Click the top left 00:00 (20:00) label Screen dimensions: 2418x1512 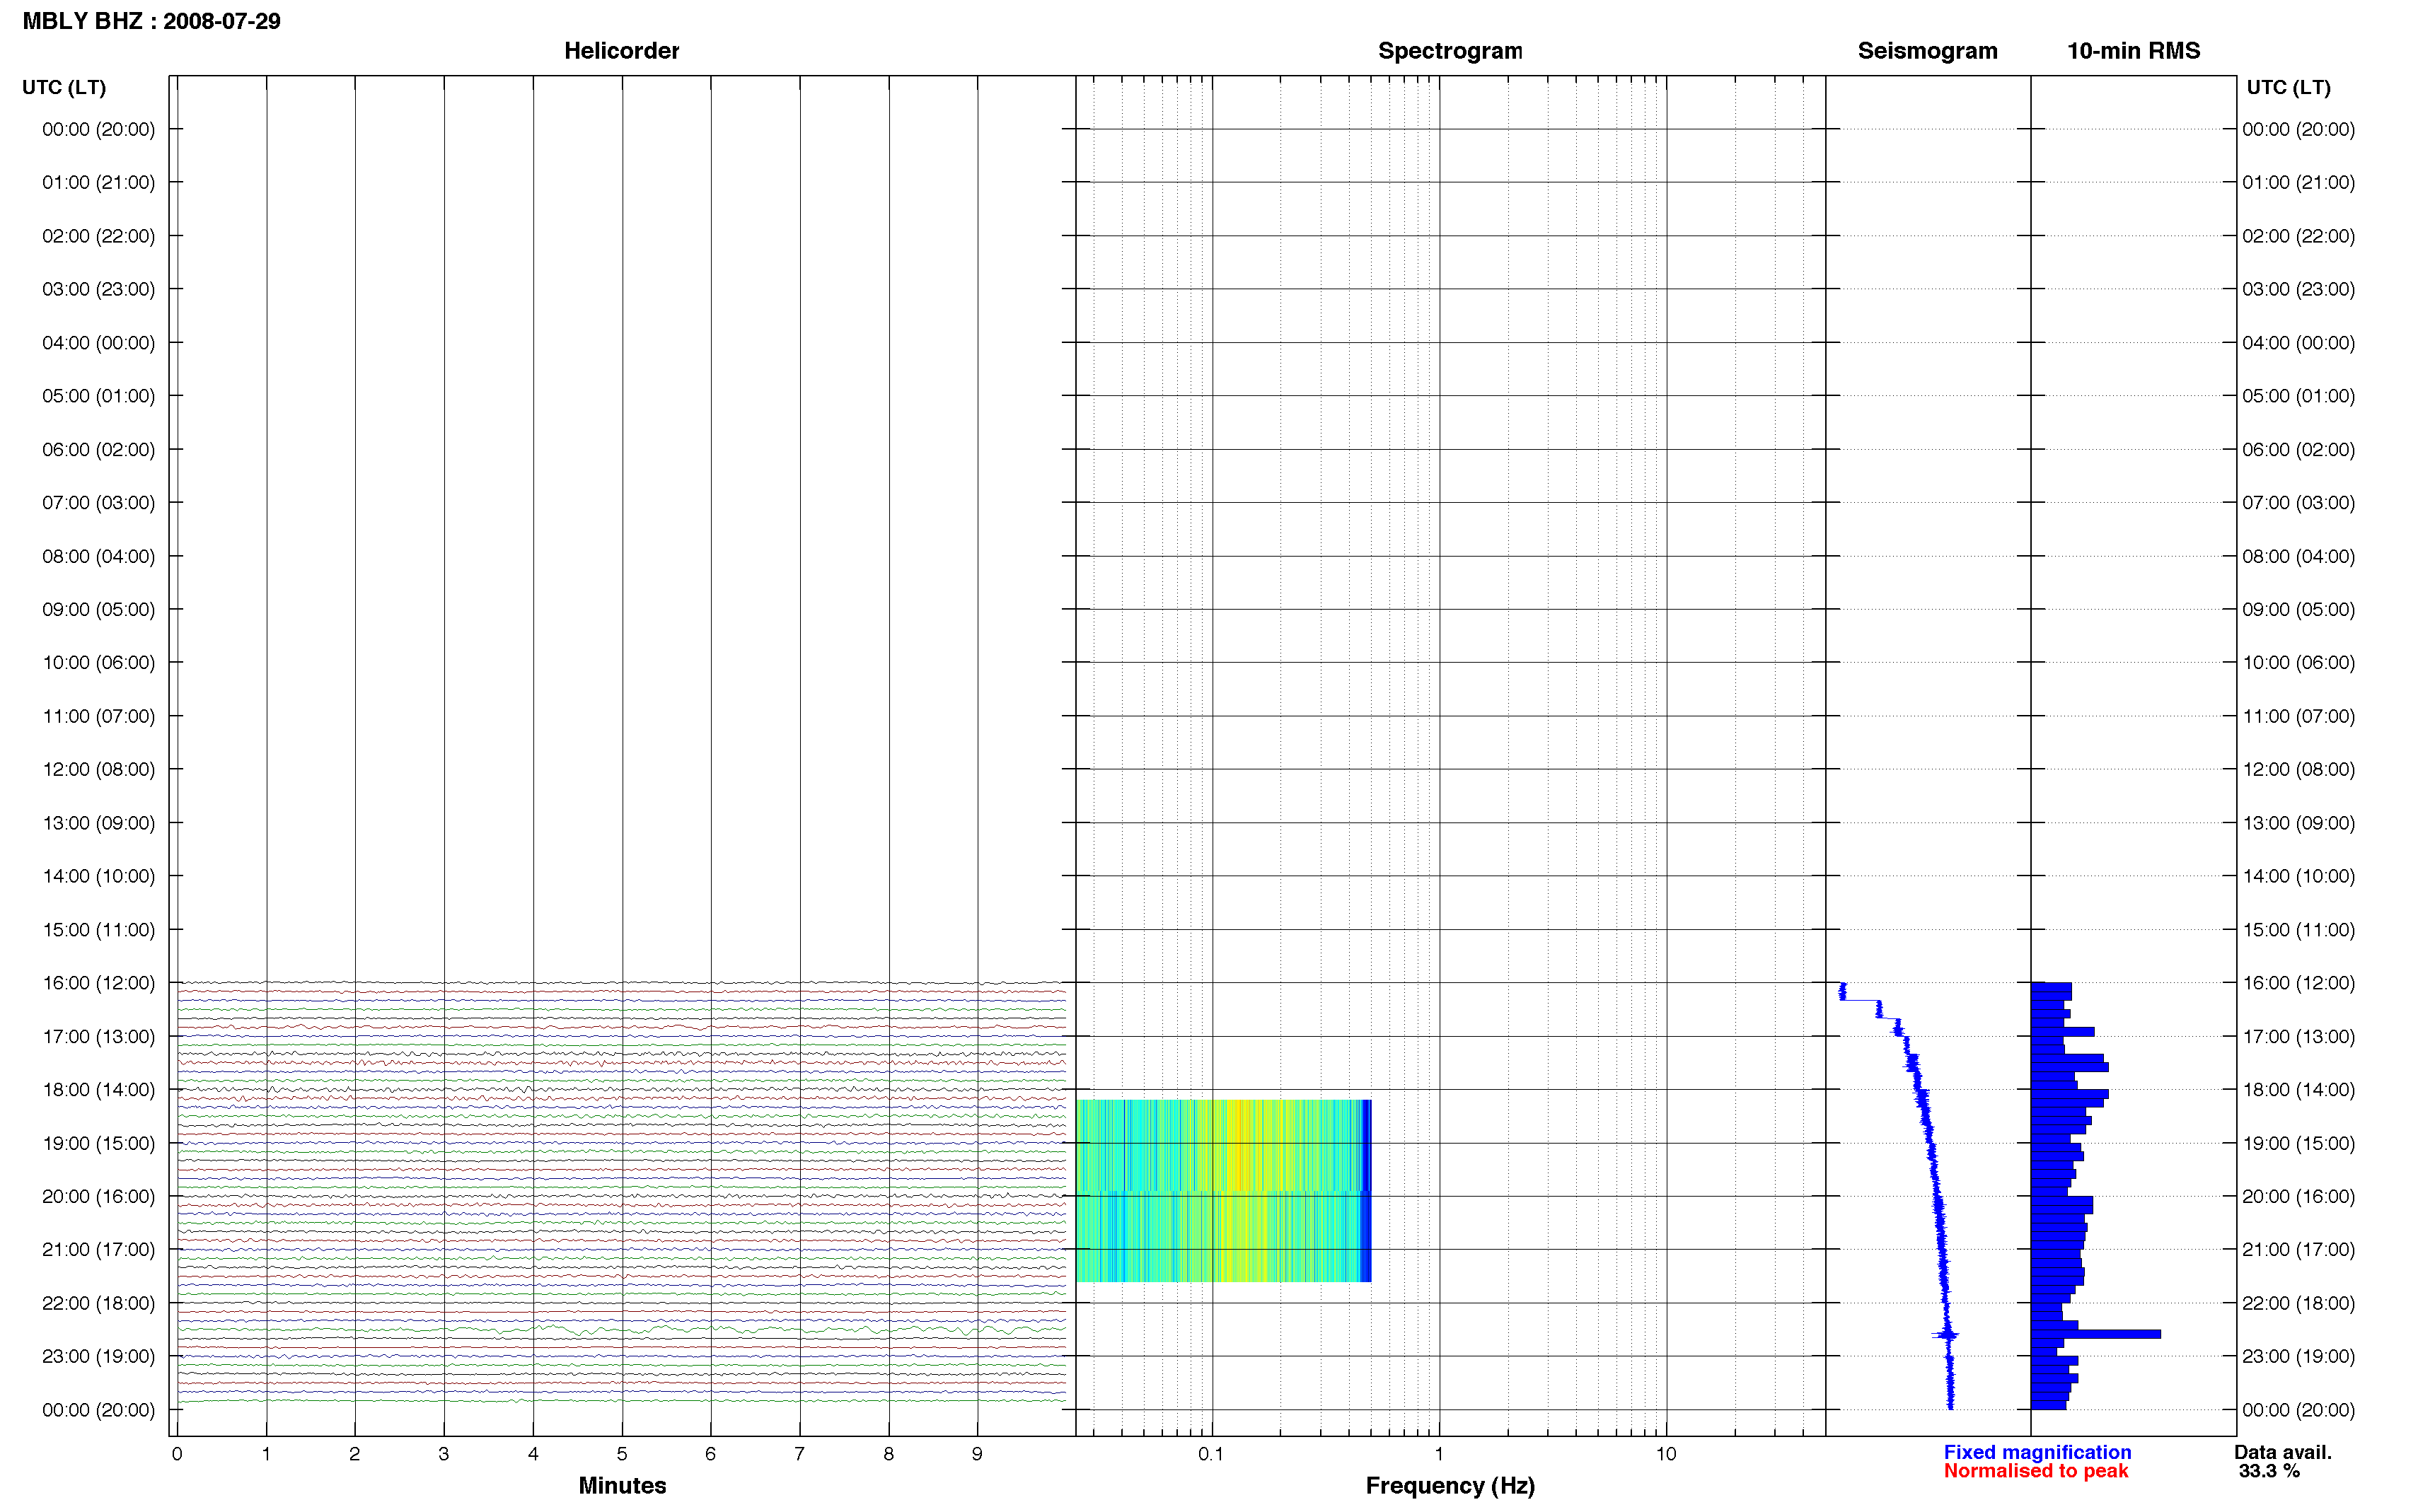(x=98, y=129)
